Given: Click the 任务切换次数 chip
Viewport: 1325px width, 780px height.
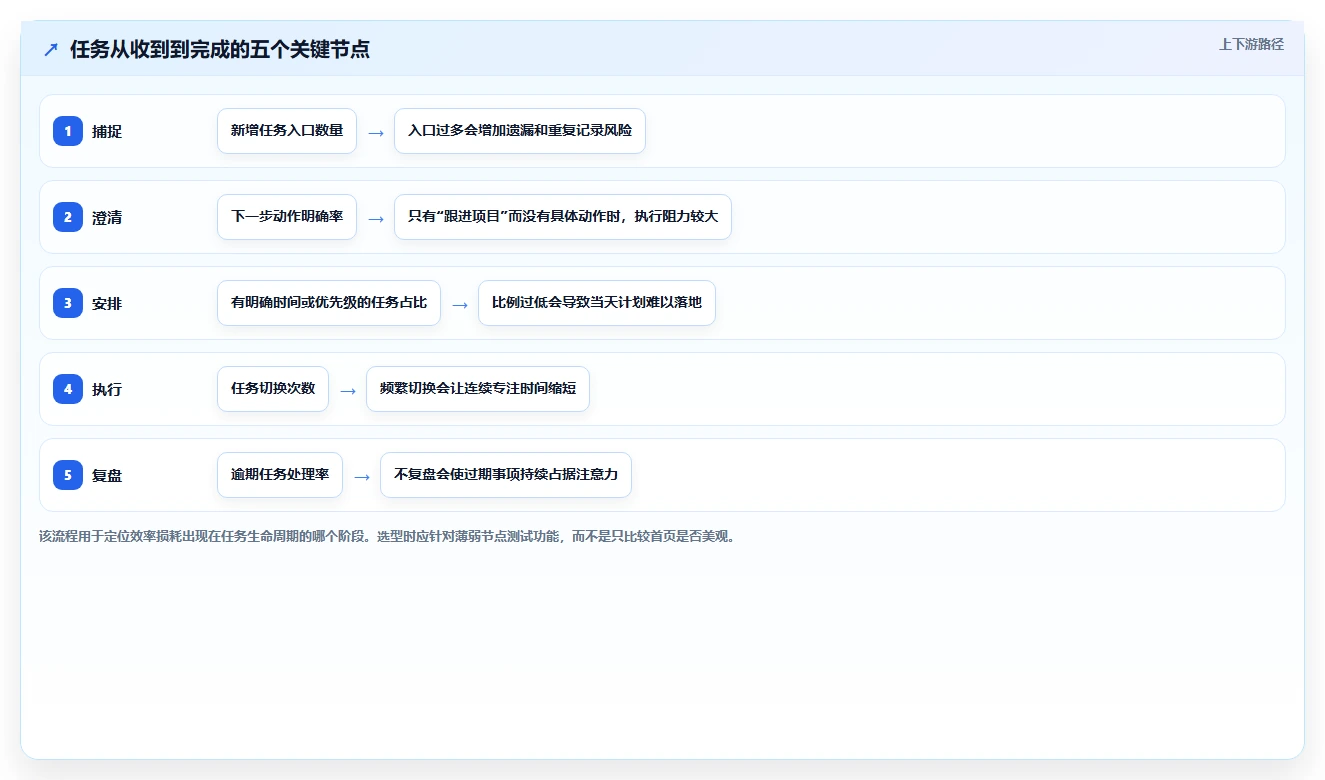Looking at the screenshot, I should [x=273, y=389].
